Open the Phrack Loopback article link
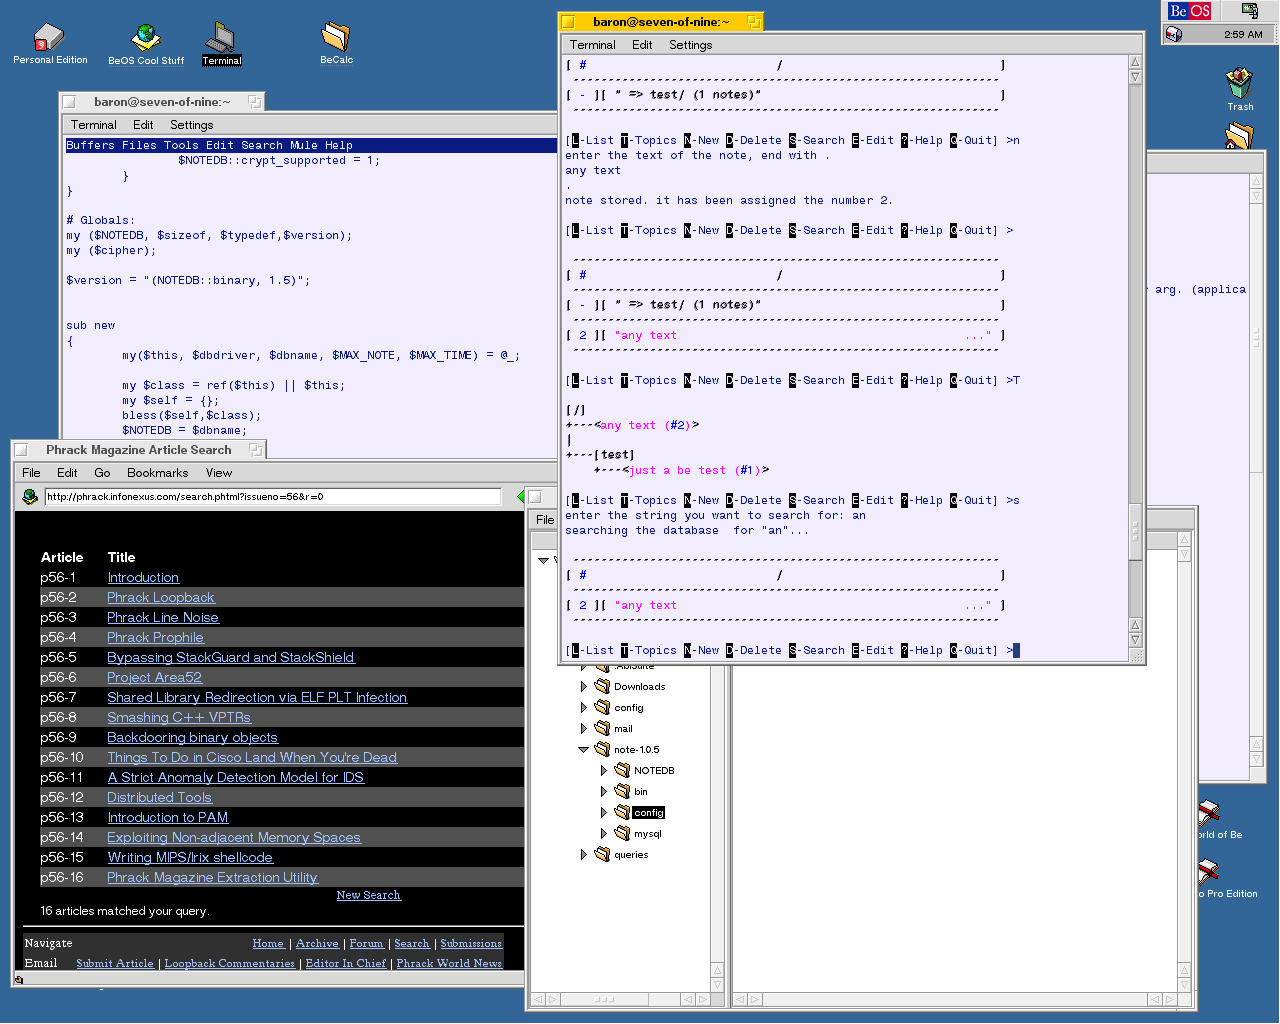 [161, 598]
